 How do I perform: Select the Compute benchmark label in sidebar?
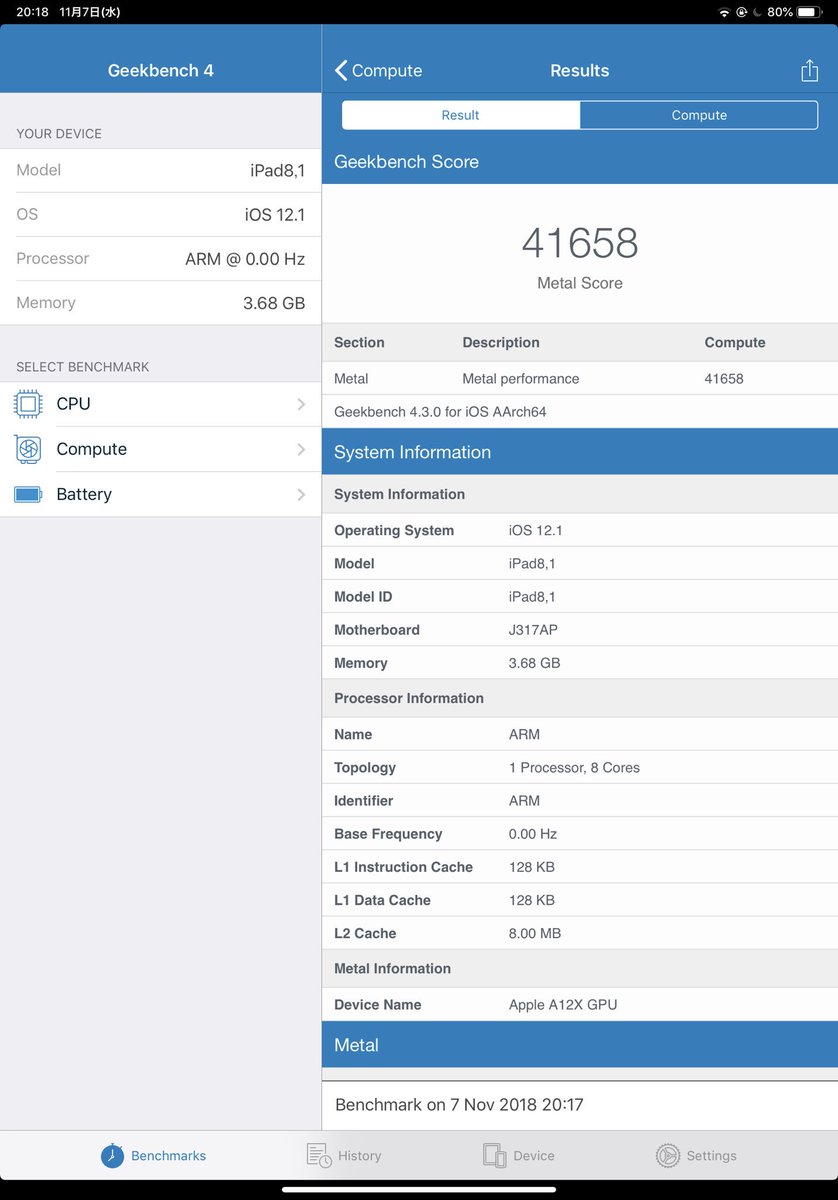(x=91, y=450)
